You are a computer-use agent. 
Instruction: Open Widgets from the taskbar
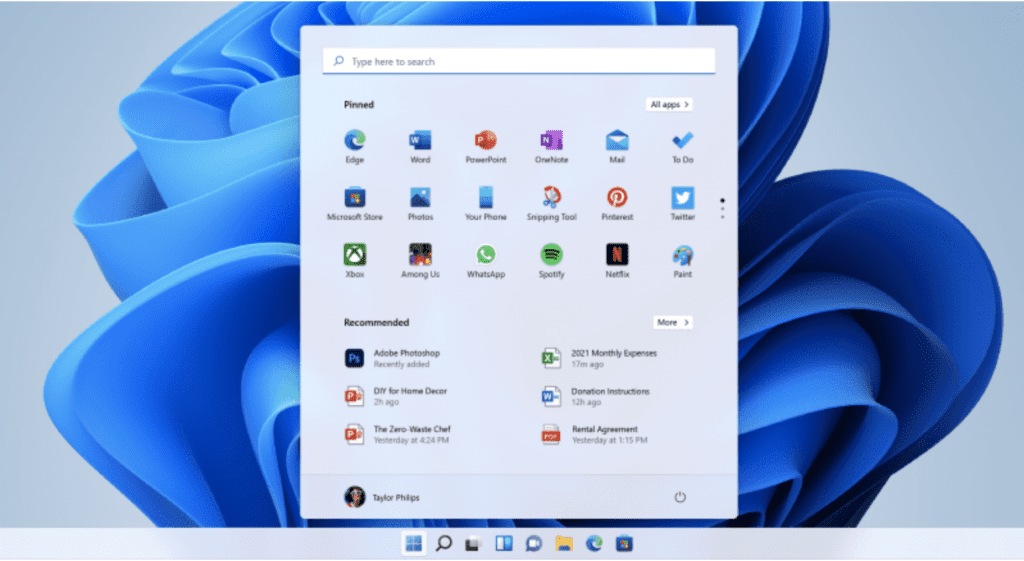tap(504, 543)
